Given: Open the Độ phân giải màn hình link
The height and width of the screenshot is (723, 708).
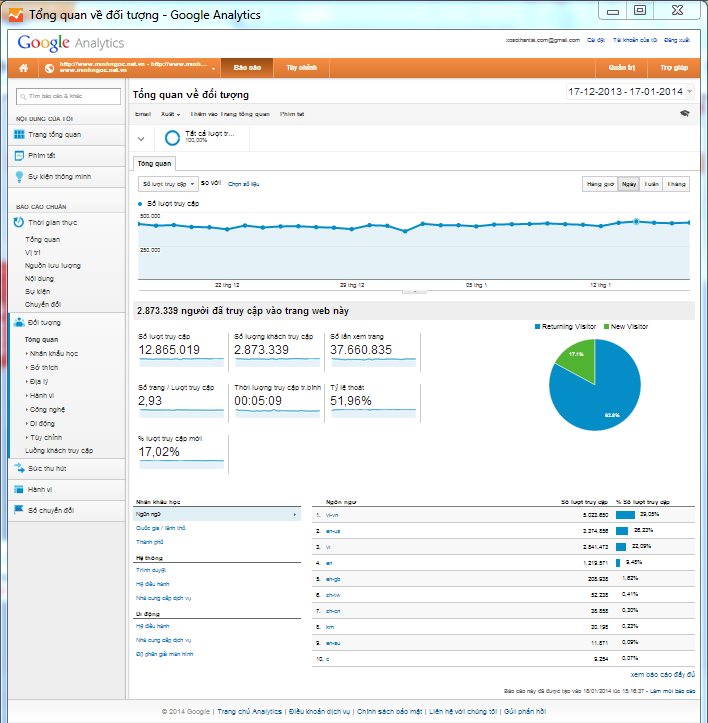Looking at the screenshot, I should pos(165,654).
